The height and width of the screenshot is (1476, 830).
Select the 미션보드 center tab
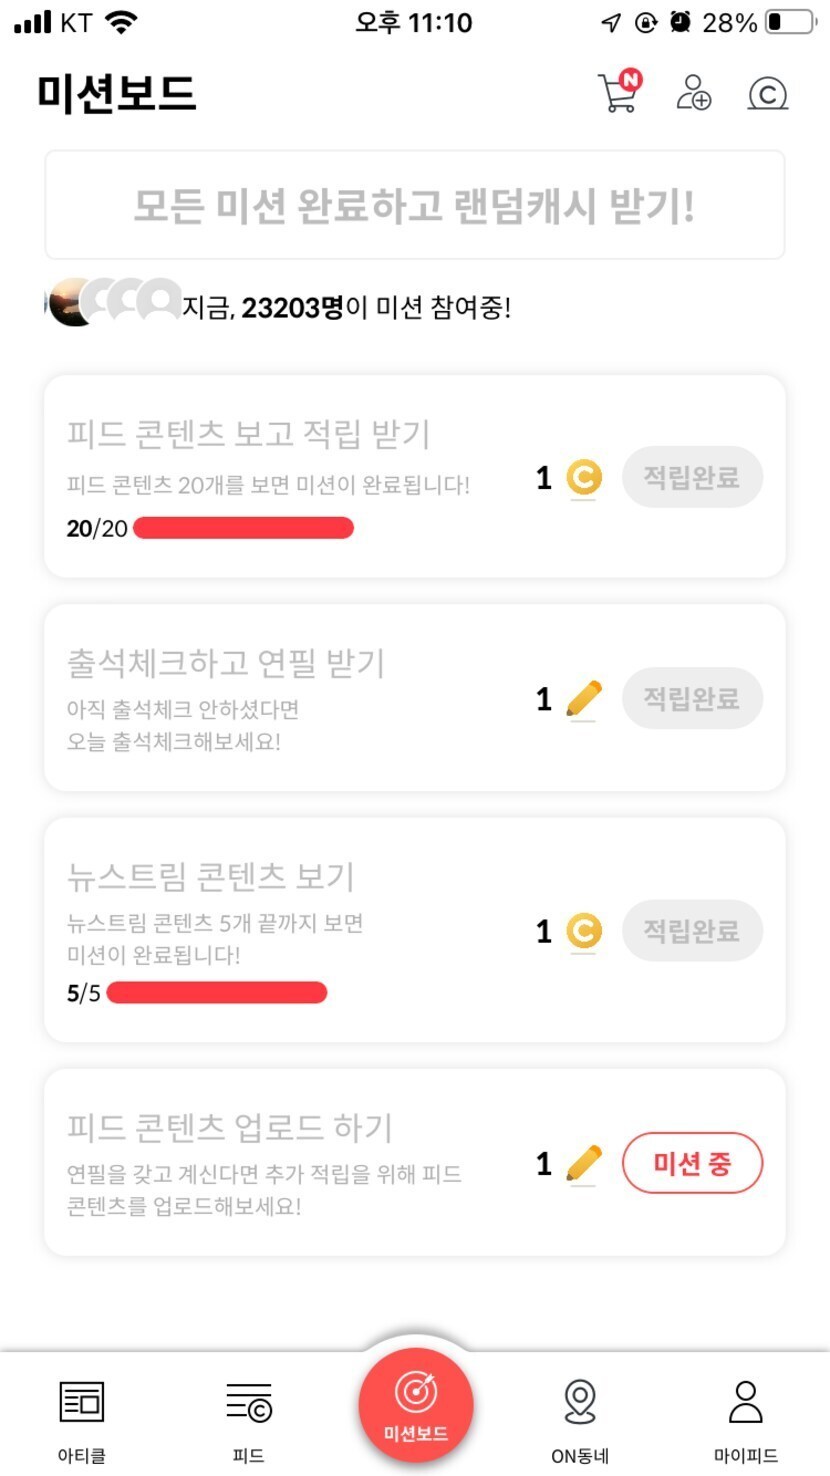[415, 1406]
